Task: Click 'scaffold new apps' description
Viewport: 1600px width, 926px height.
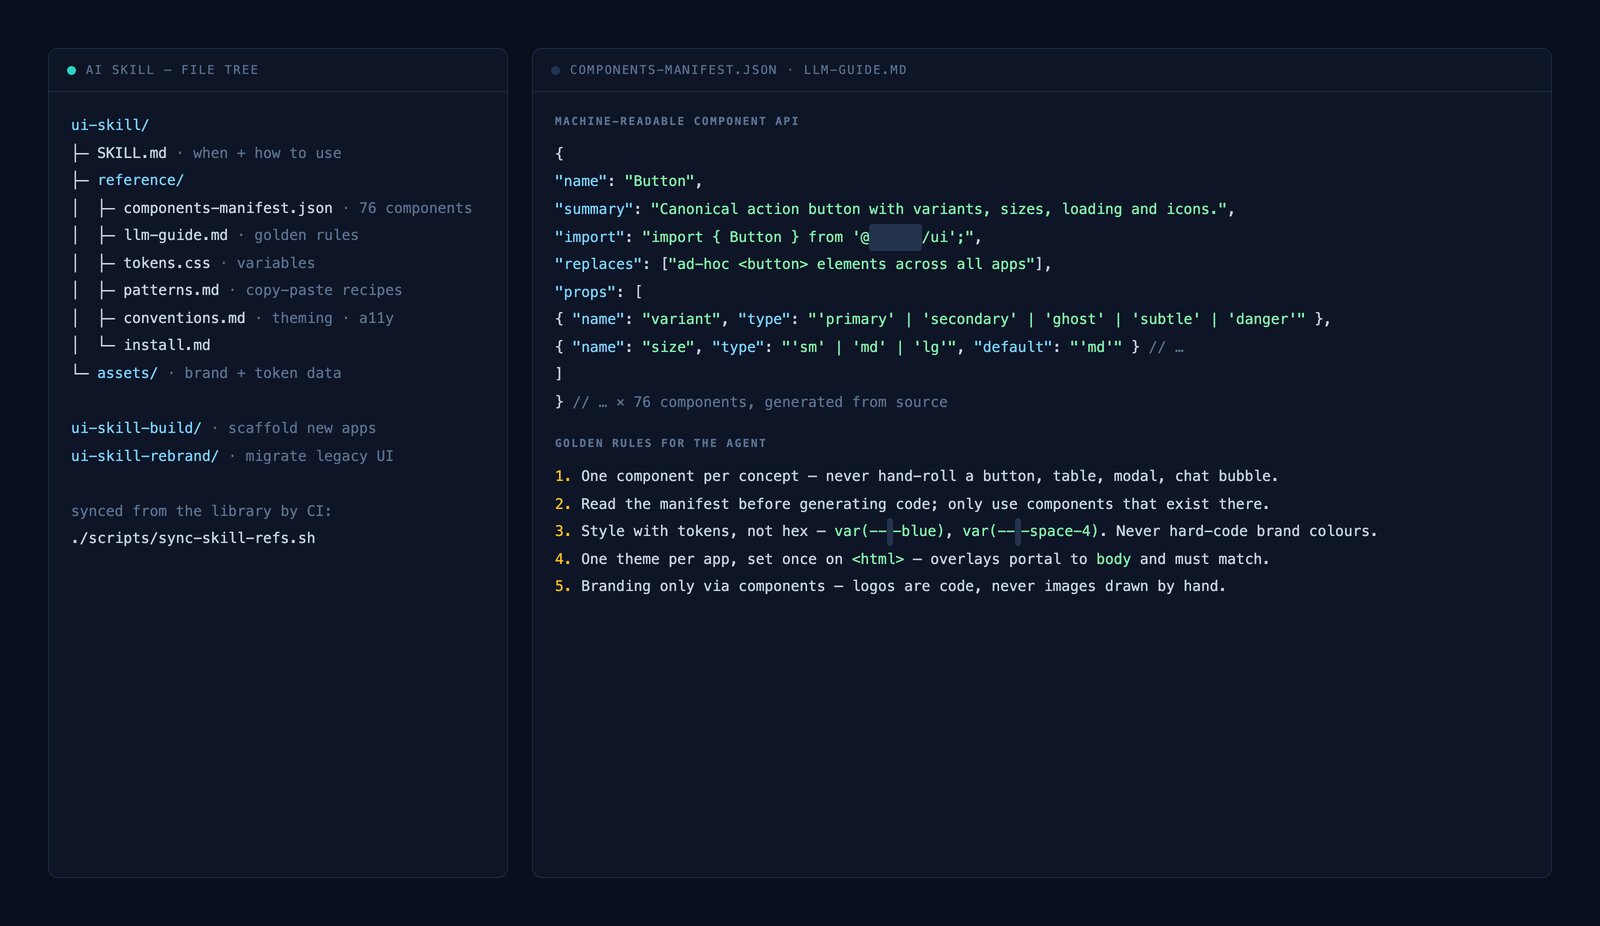Action: 302,428
